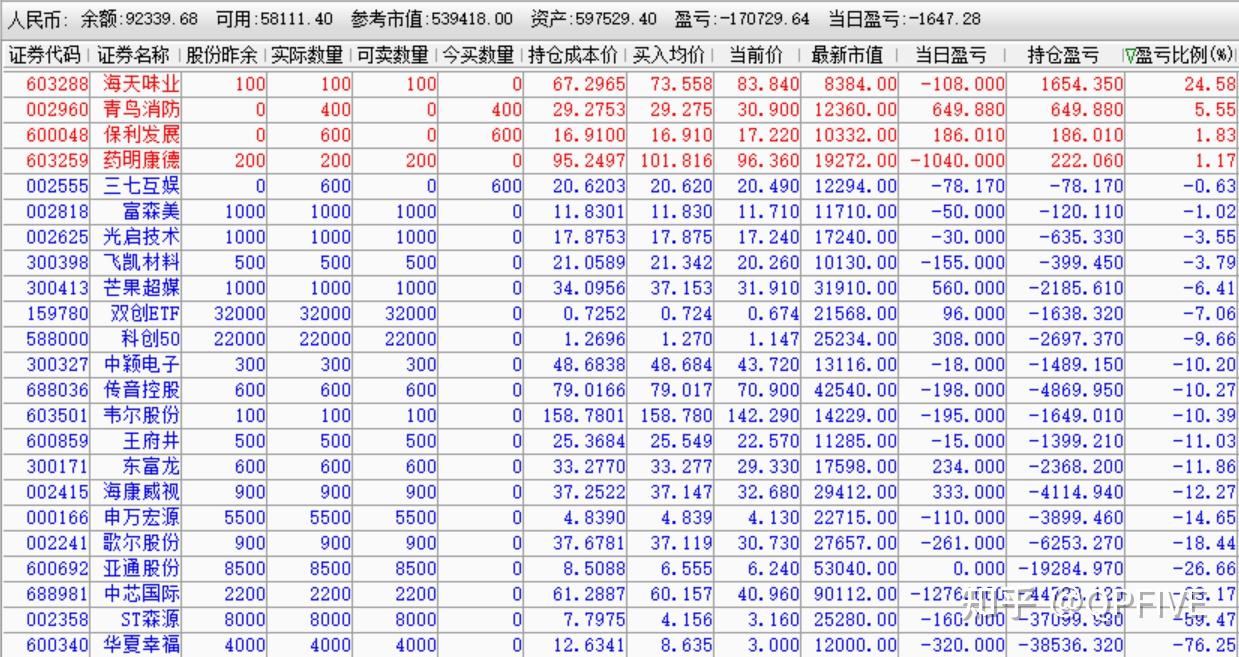This screenshot has height=657, width=1239.
Task: Click stock code 002960
Action: pyautogui.click(x=57, y=109)
